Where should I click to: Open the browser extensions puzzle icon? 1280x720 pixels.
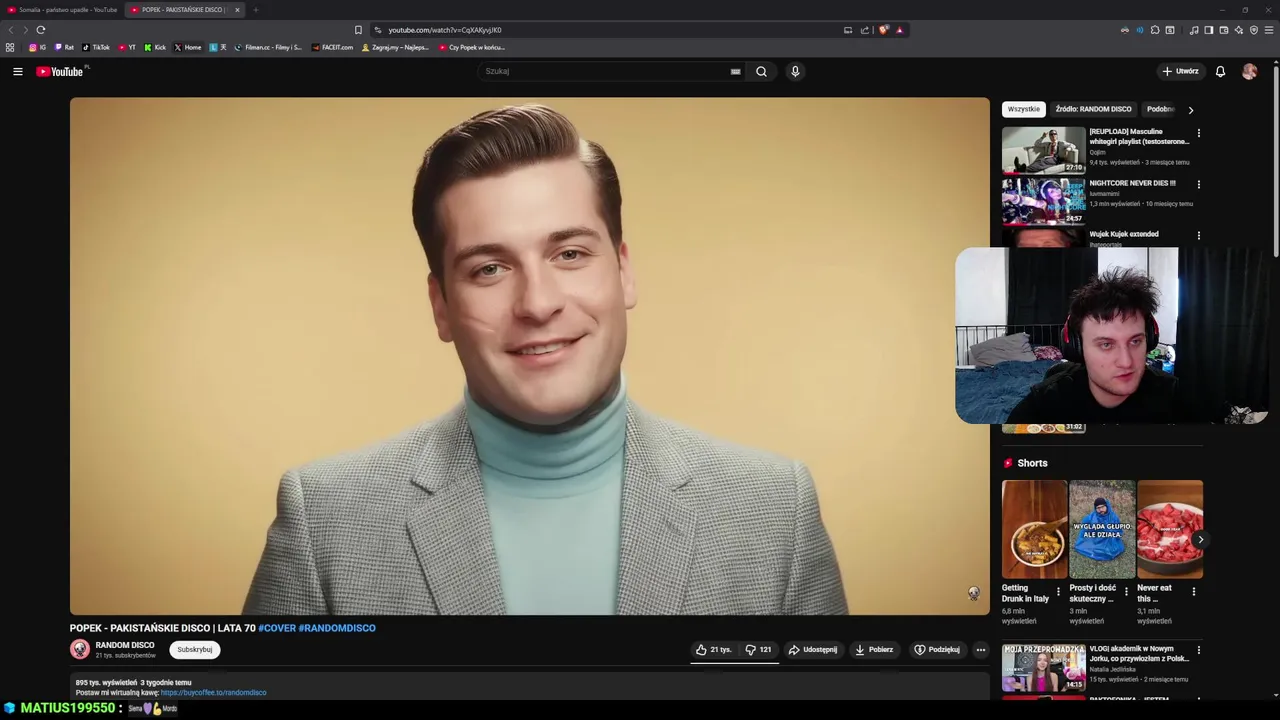click(x=1155, y=30)
